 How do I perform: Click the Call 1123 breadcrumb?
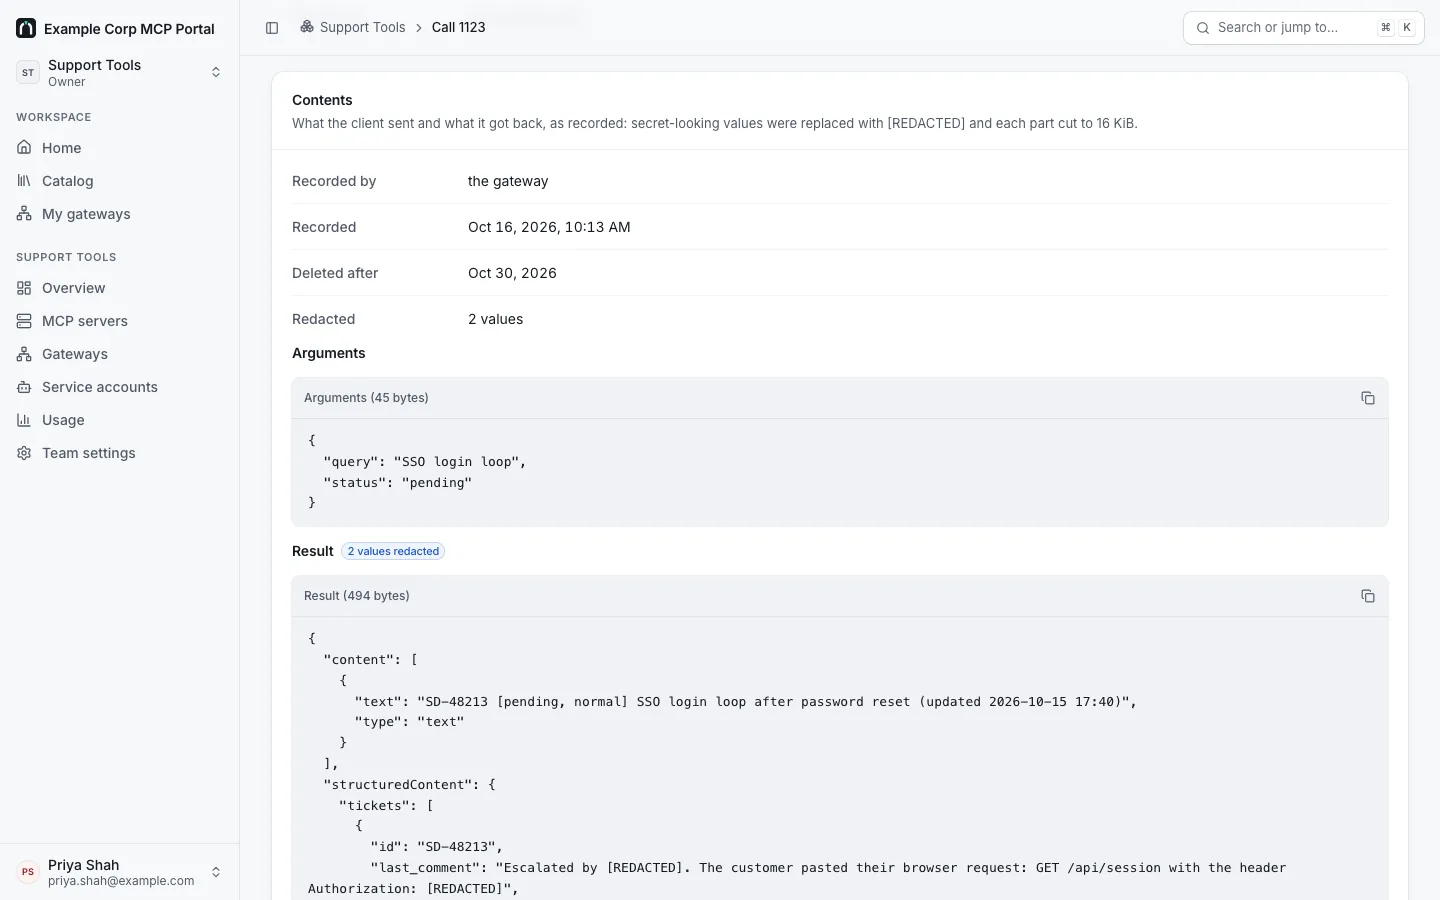coord(458,27)
